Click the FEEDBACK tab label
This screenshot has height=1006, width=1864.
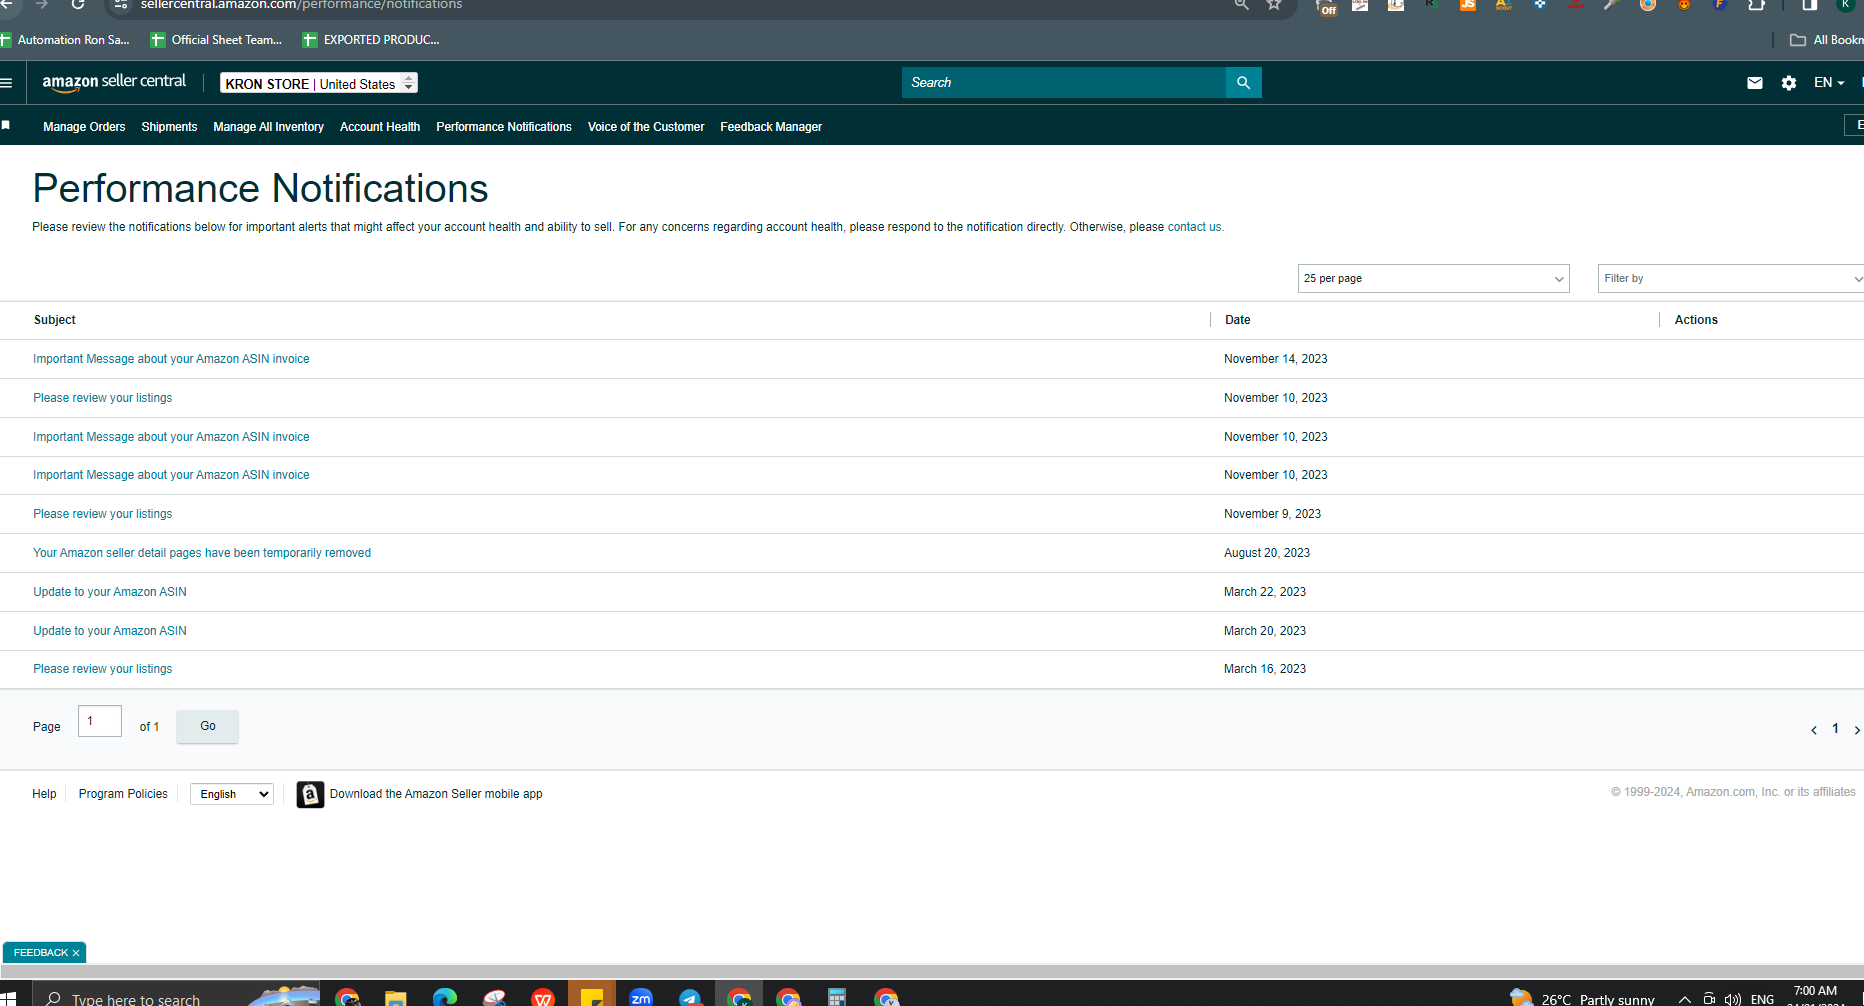41,953
